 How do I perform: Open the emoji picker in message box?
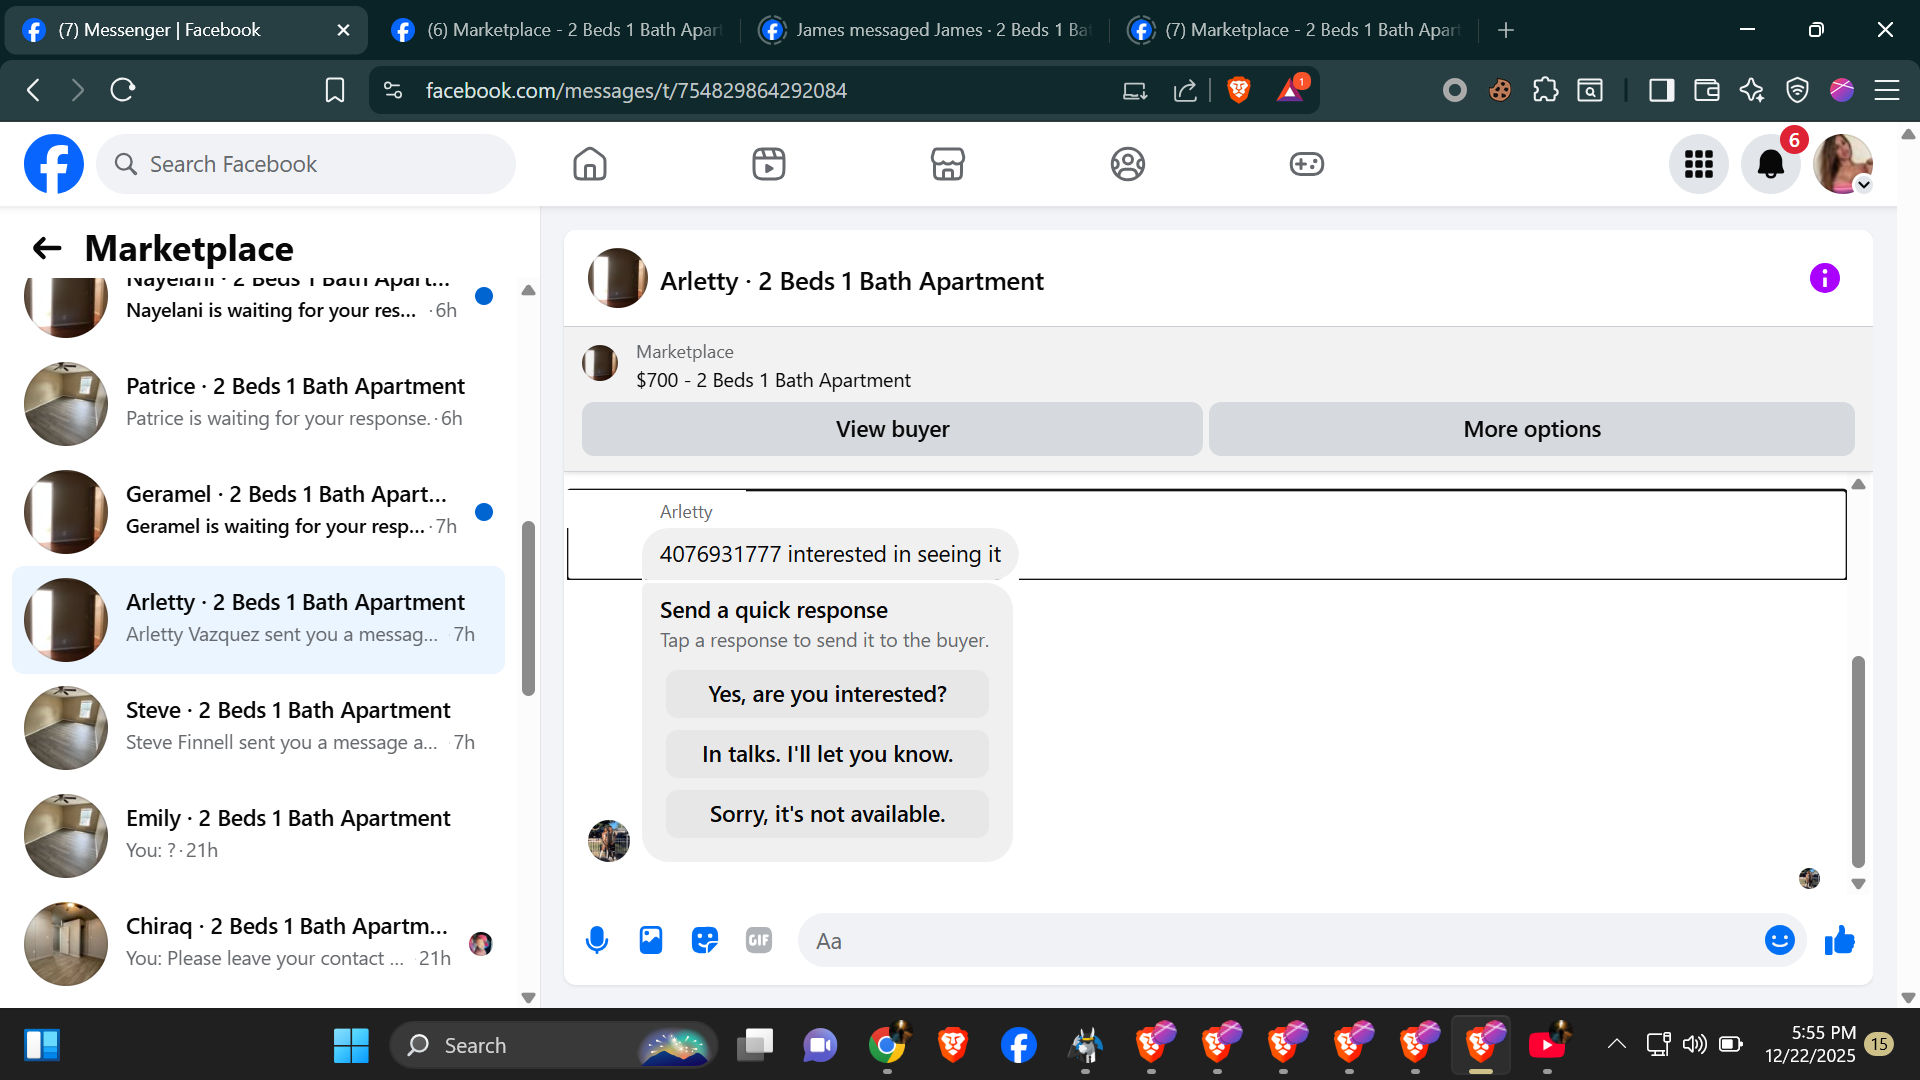click(1779, 940)
